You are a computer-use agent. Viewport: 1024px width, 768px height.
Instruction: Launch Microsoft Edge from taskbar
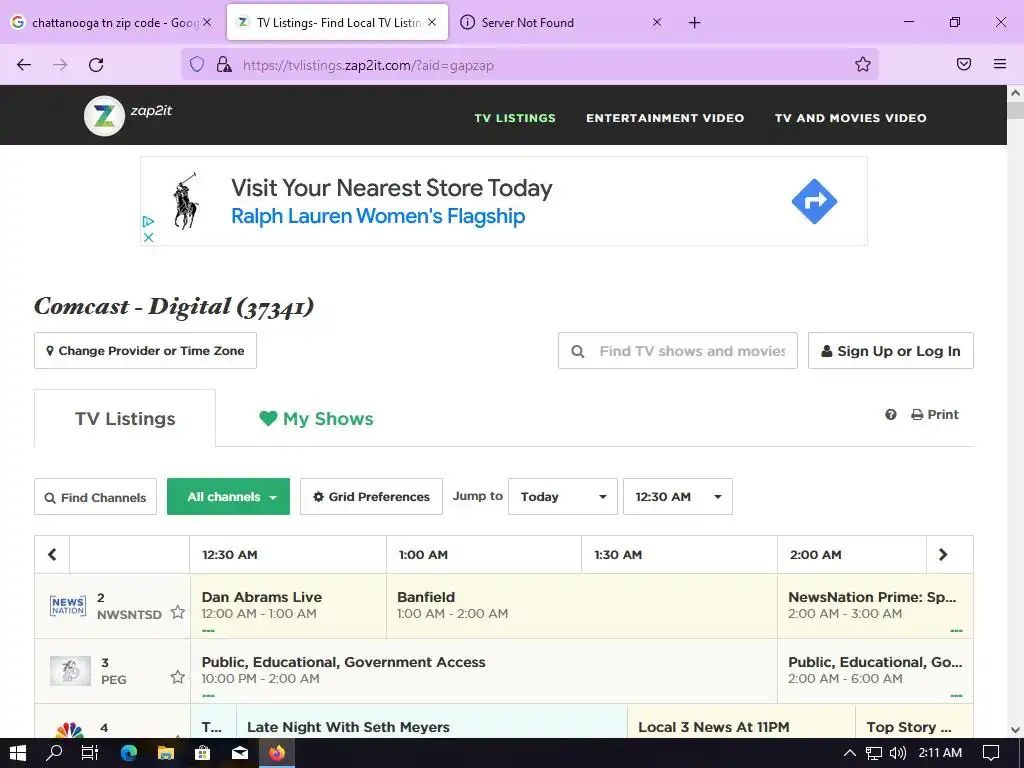129,753
